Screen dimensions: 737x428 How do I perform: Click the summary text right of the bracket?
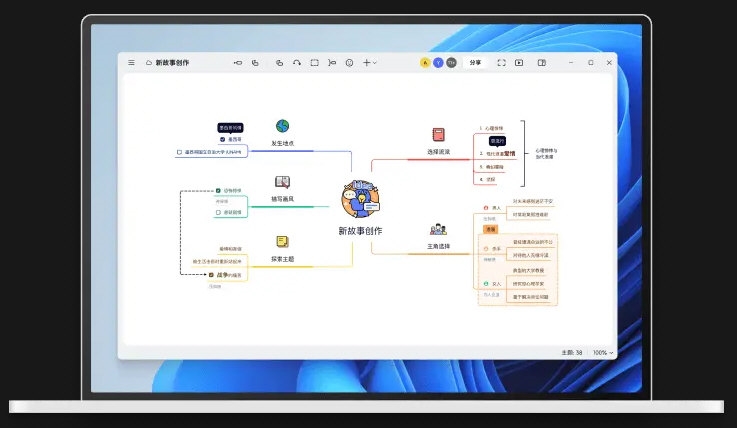pyautogui.click(x=546, y=154)
